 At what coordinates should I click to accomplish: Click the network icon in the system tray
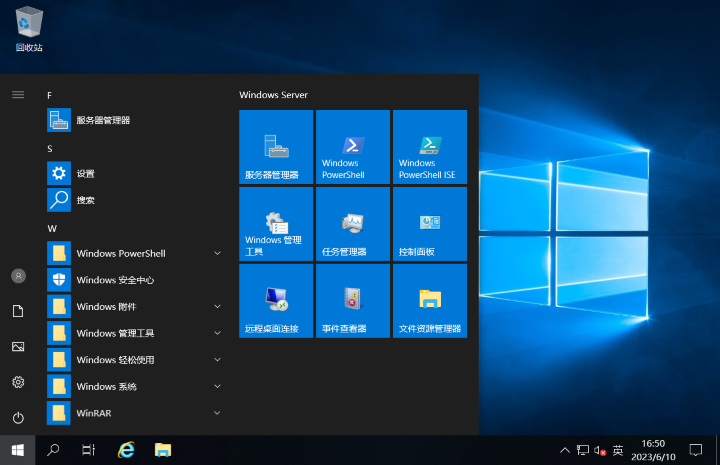coord(583,450)
